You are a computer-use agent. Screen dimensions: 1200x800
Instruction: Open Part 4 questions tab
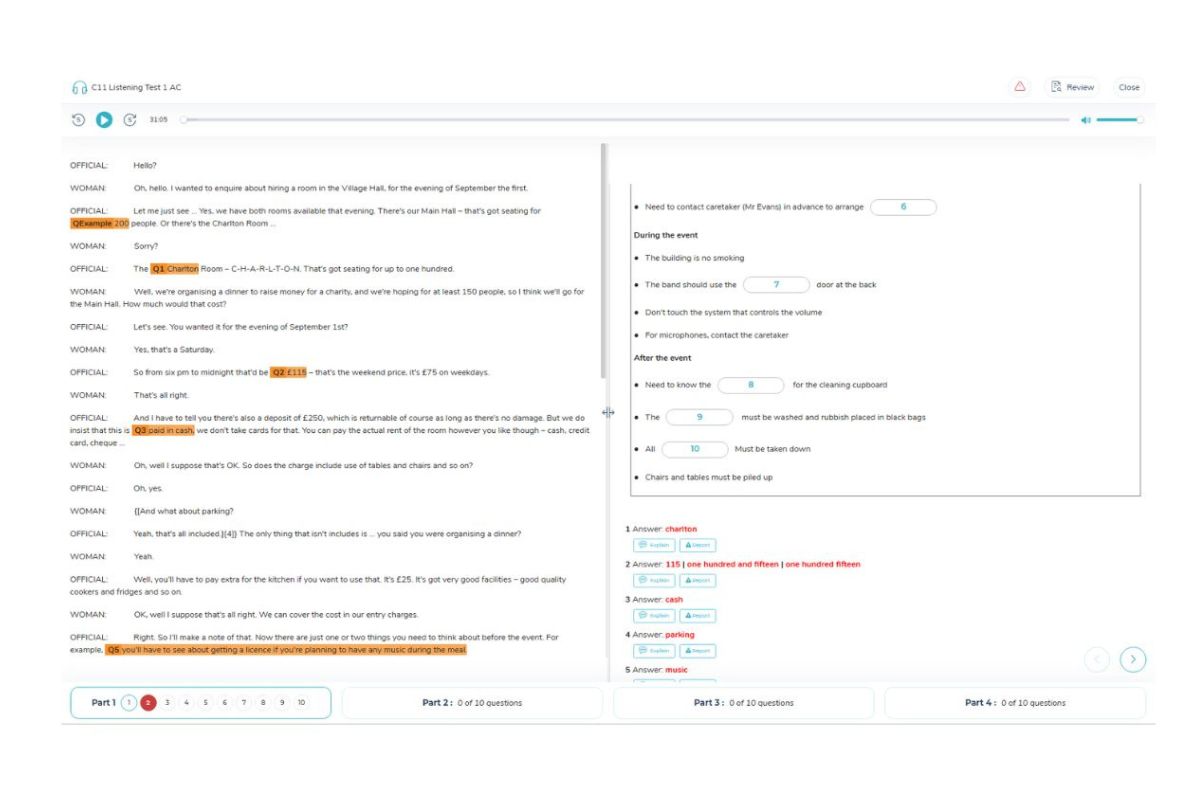1015,703
